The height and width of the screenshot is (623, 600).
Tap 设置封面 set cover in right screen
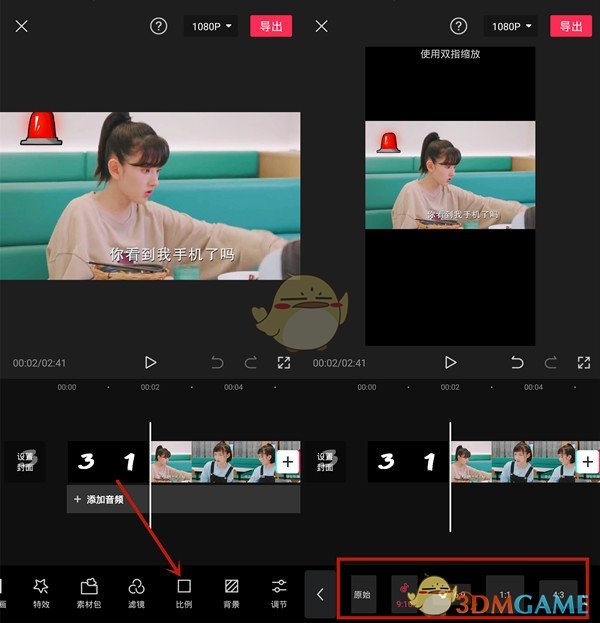tap(323, 462)
